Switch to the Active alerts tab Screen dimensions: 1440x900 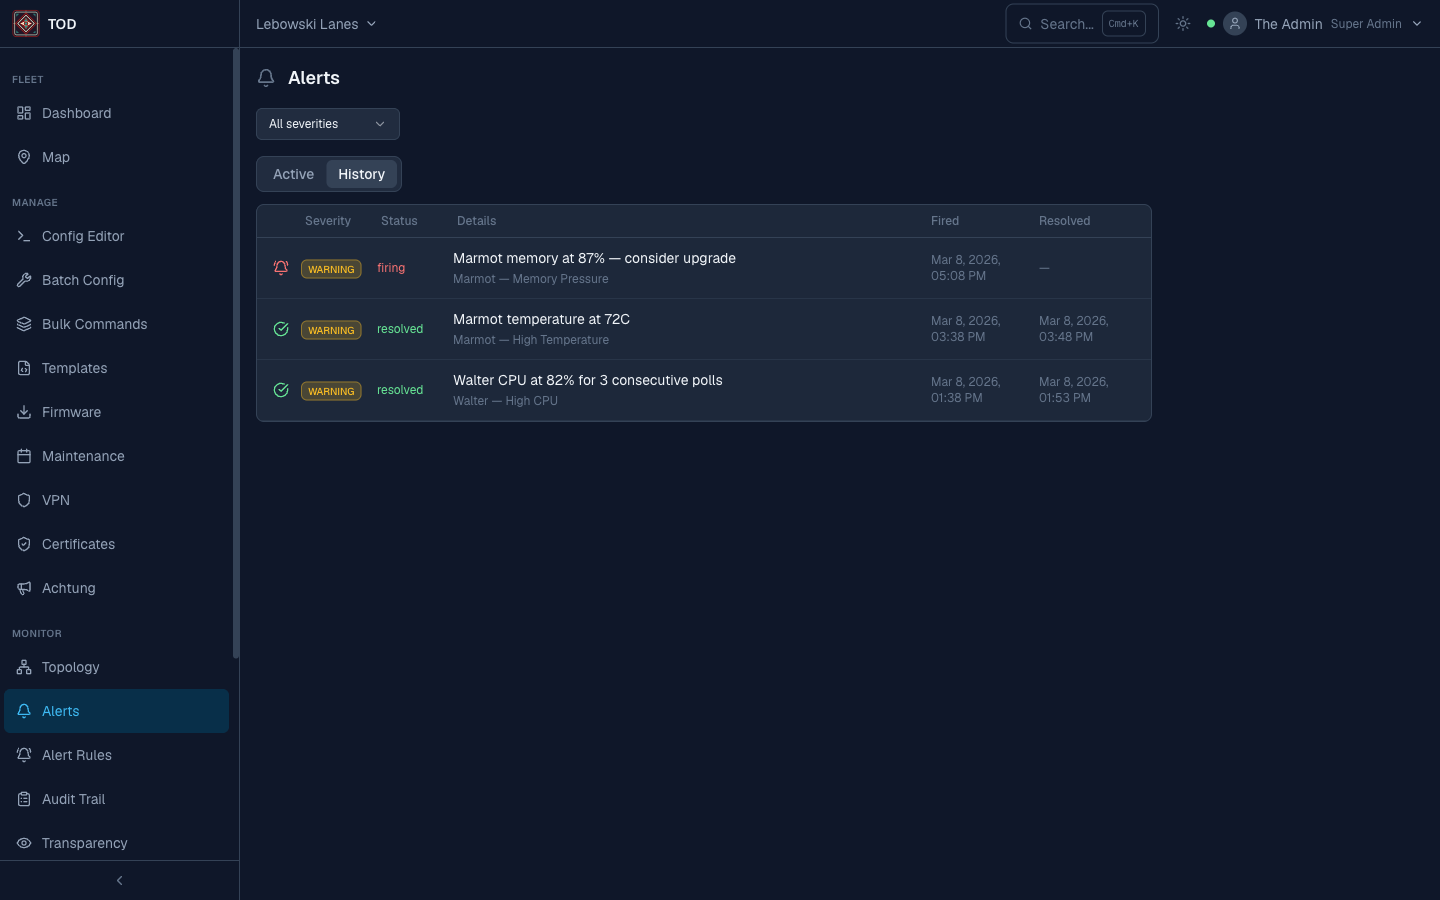tap(293, 173)
